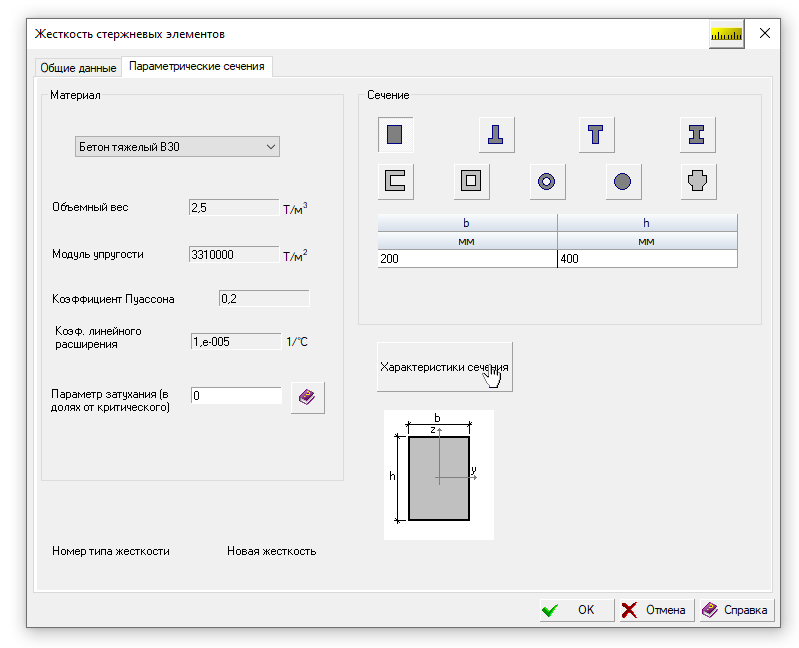Select the inverted T-section shape icon
The image size is (799, 648).
point(496,135)
